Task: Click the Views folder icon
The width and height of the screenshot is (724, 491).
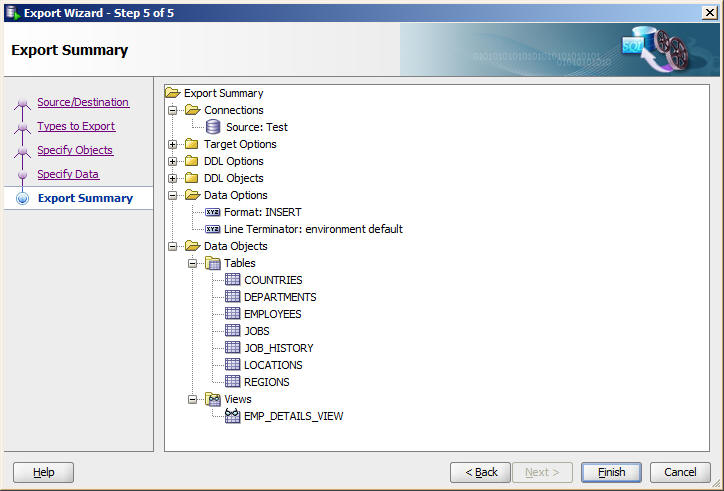Action: [213, 399]
